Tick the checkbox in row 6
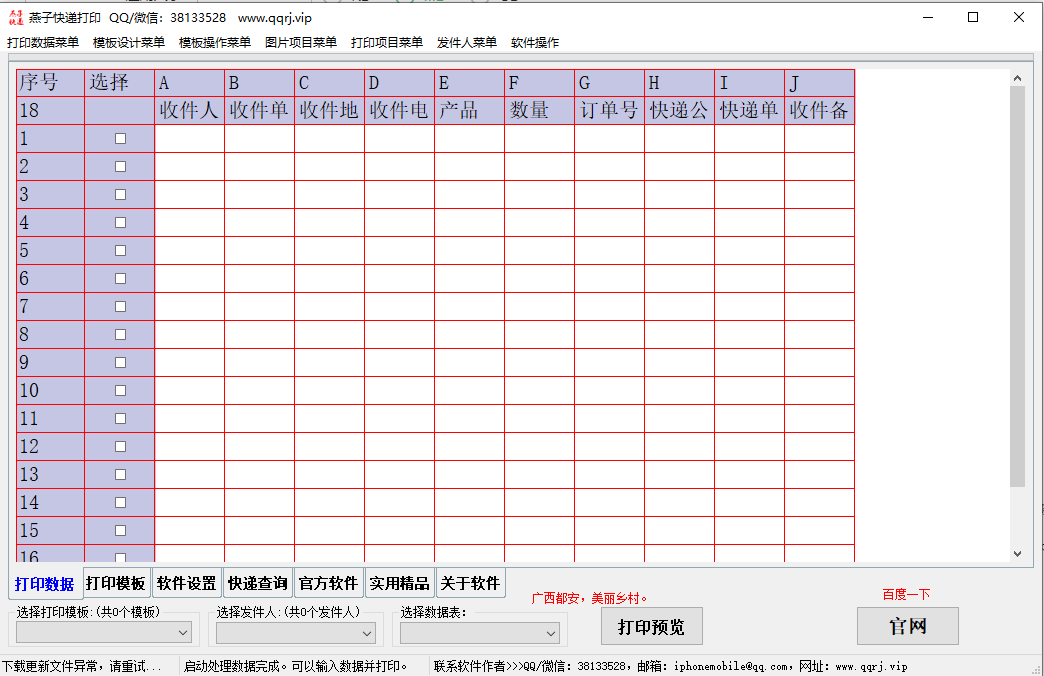 (121, 278)
